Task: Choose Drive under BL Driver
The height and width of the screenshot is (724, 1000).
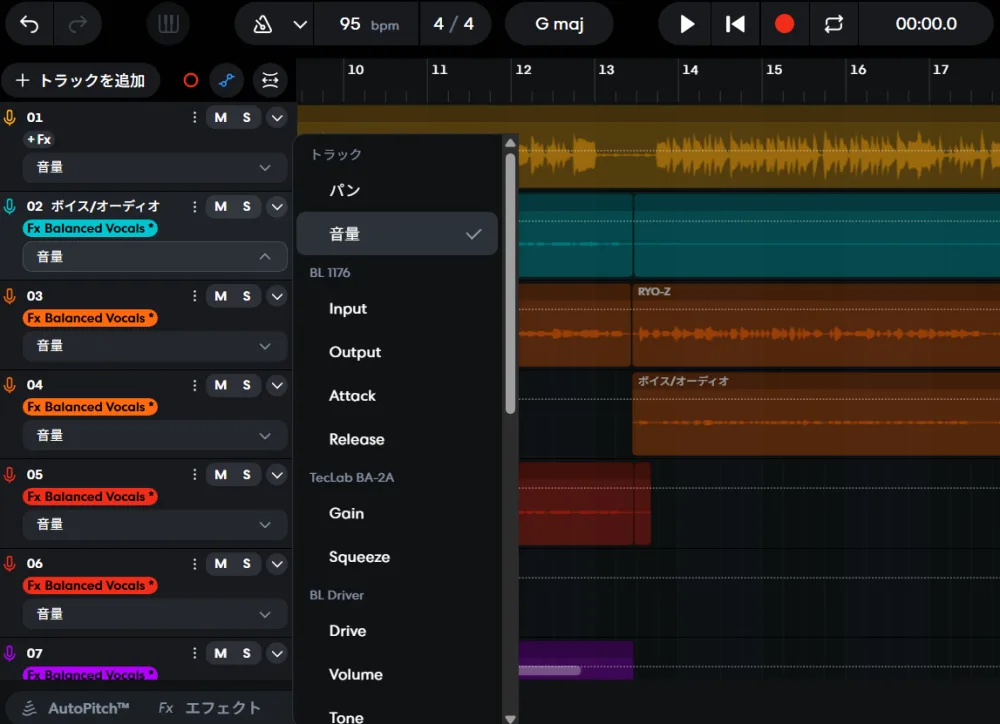Action: [397, 631]
